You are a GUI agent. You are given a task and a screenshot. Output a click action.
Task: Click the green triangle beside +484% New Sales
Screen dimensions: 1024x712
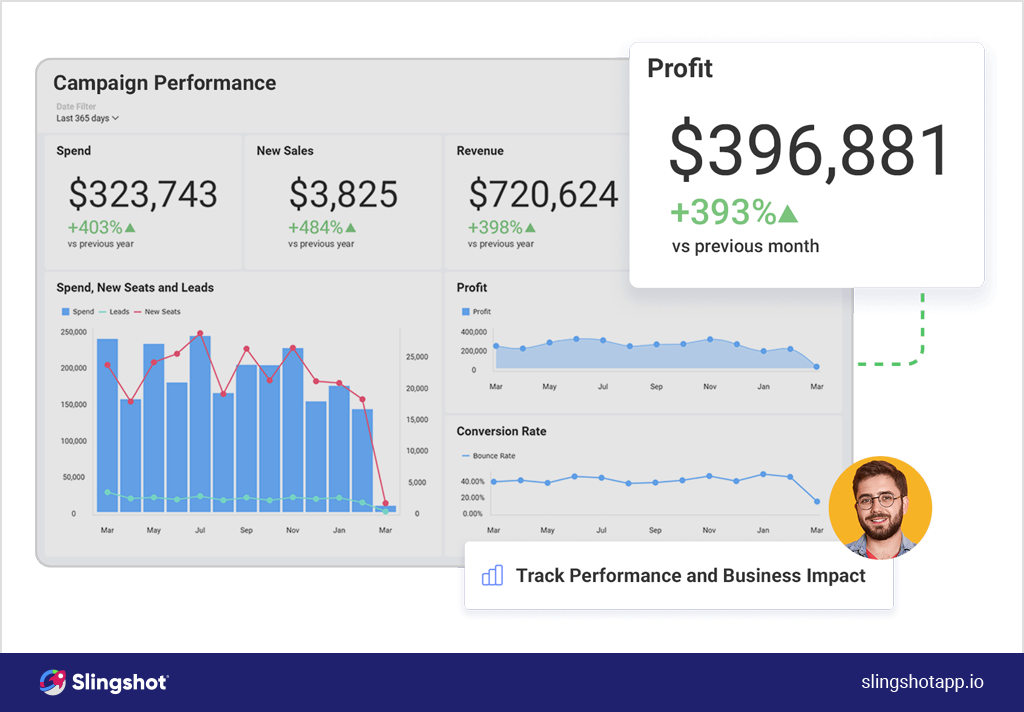coord(351,227)
